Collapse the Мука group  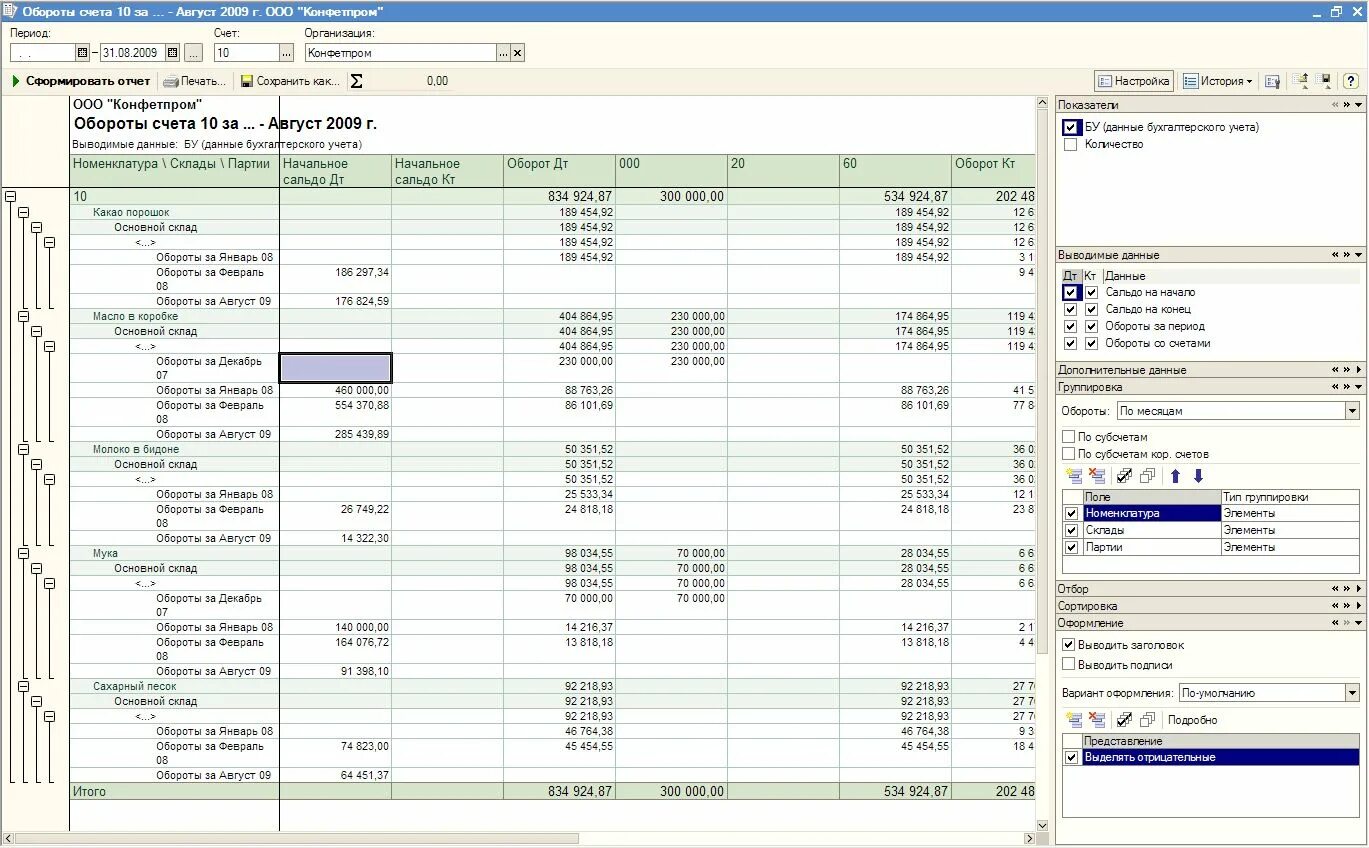click(23, 553)
